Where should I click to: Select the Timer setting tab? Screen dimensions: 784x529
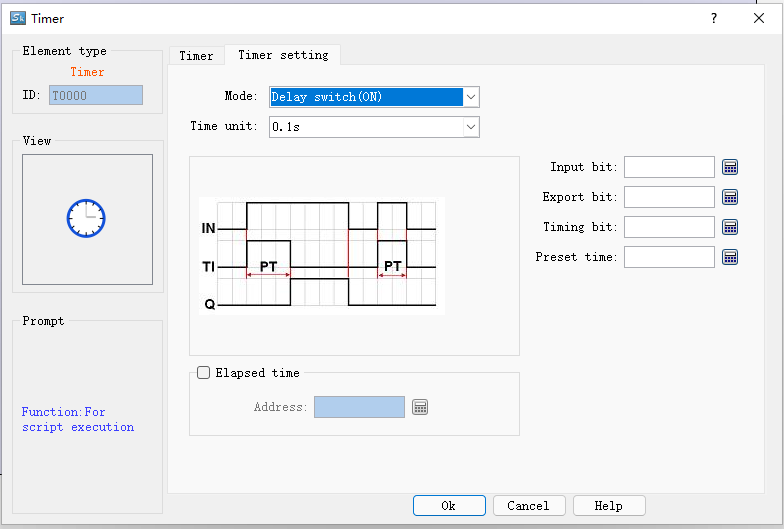[283, 56]
